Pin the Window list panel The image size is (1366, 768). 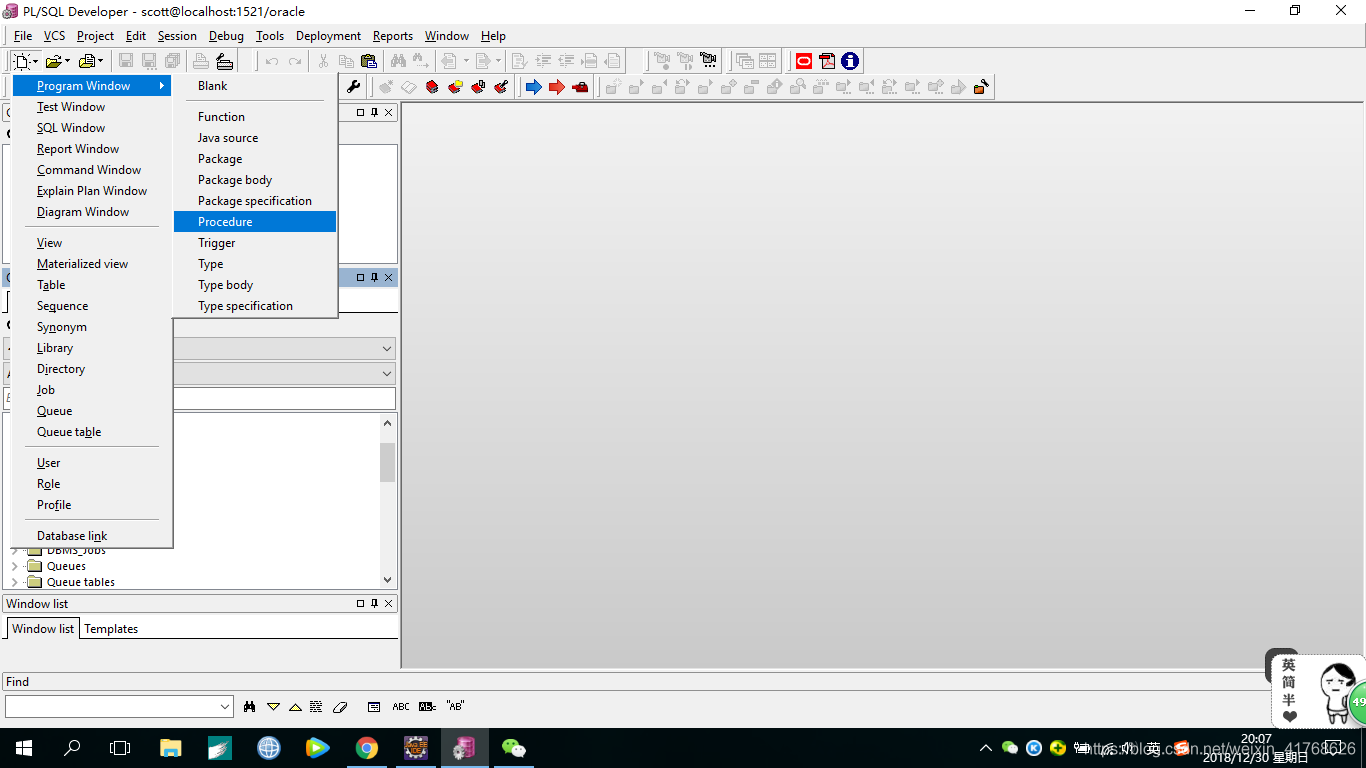375,604
